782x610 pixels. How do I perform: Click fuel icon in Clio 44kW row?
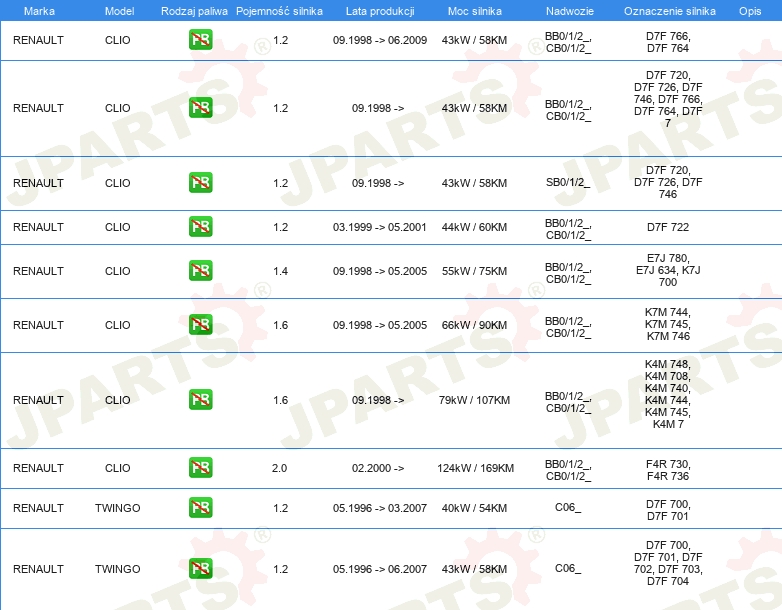pos(200,226)
